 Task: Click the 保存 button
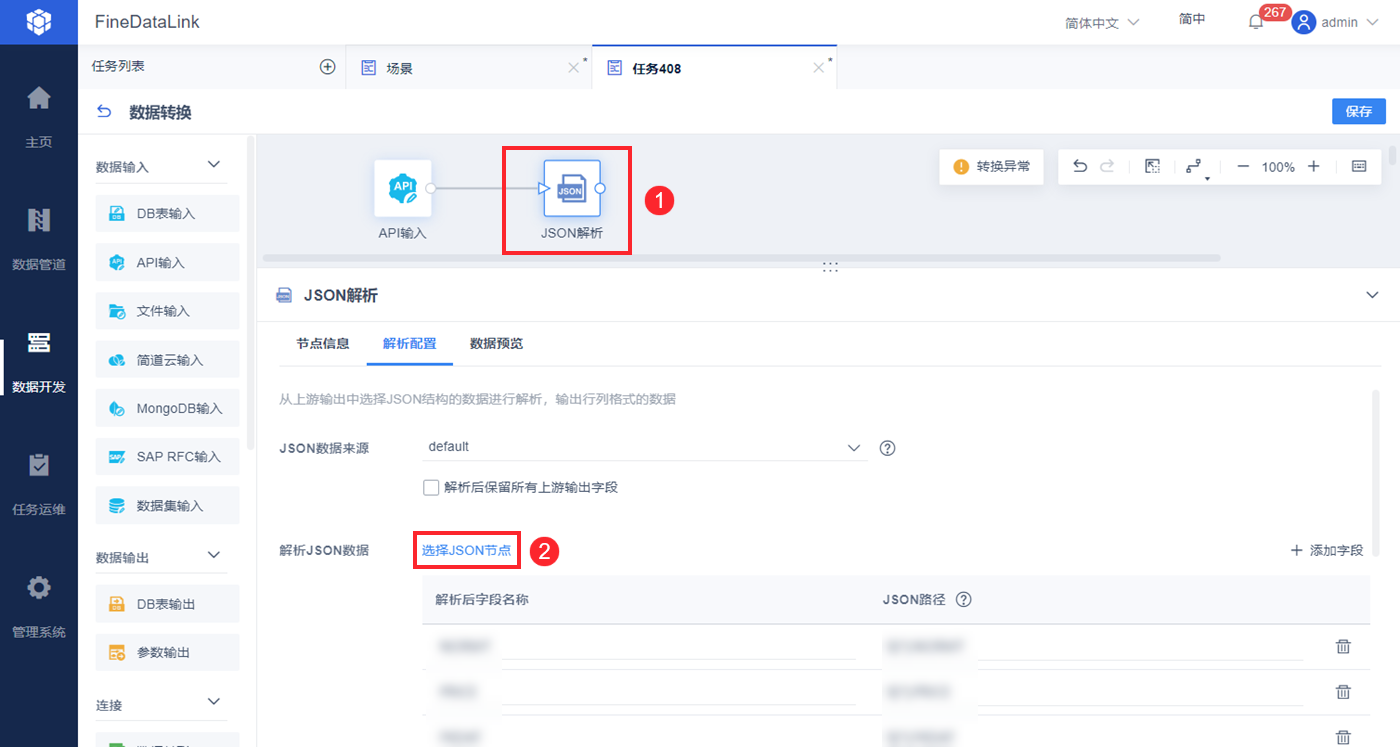[x=1359, y=111]
